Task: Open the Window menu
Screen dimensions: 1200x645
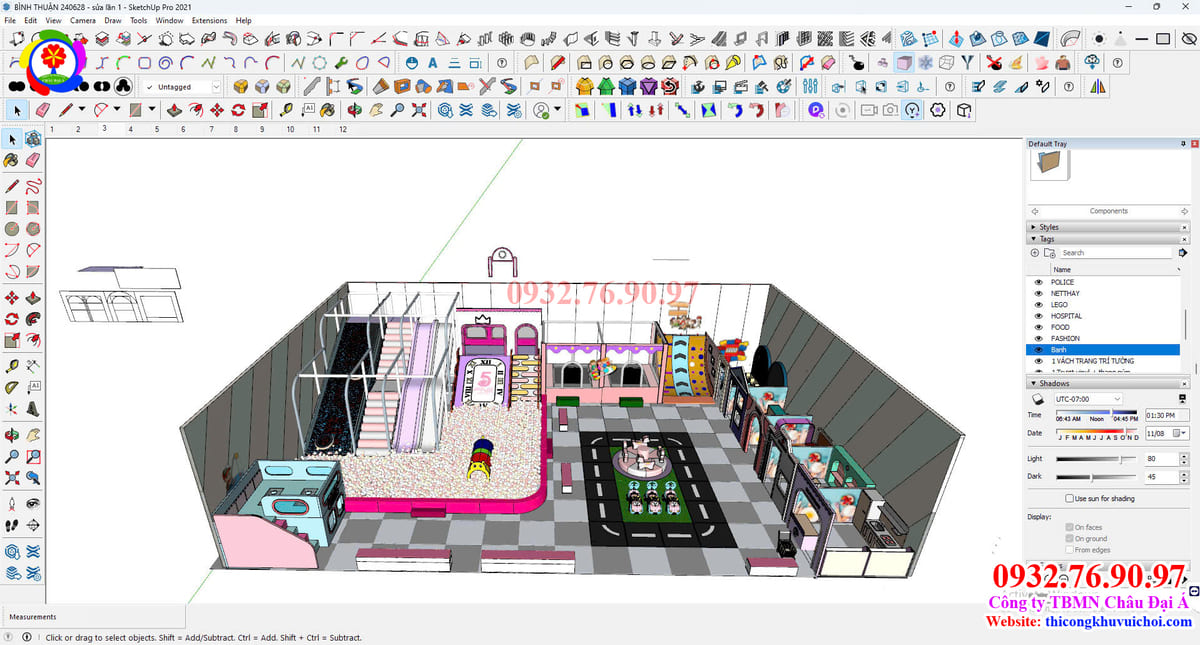Action: (169, 20)
